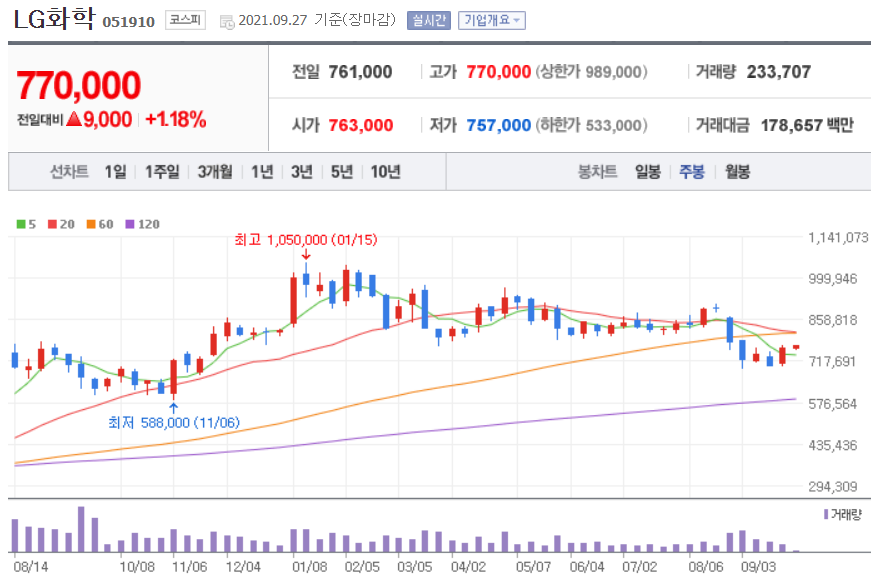Viewport: 871px width, 580px height.
Task: Click the 05/07 date axis label
Action: (x=533, y=567)
